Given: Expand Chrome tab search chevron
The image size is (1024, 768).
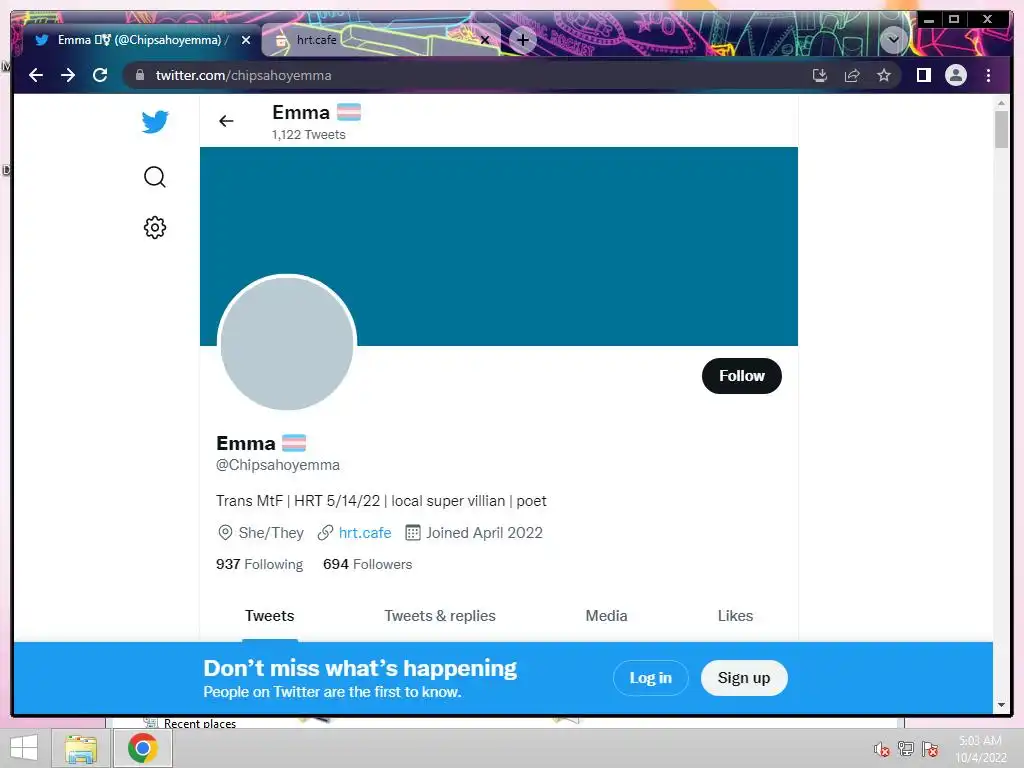Looking at the screenshot, I should [x=893, y=40].
